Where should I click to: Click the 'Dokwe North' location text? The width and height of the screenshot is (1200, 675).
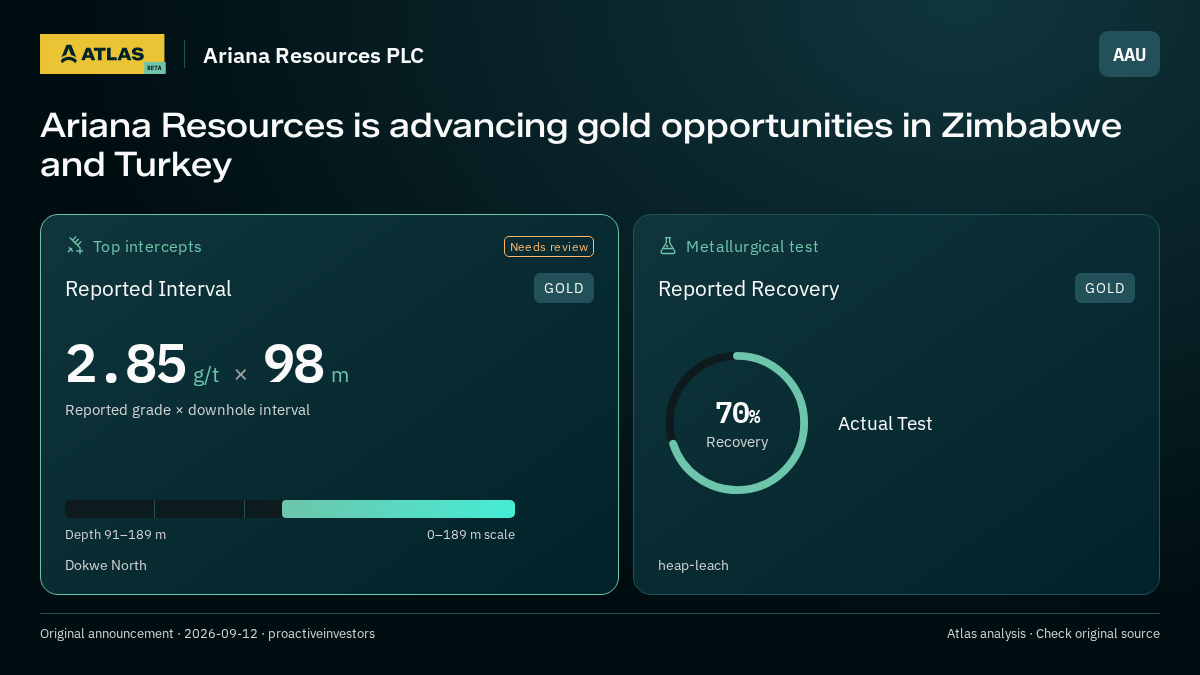pos(106,566)
